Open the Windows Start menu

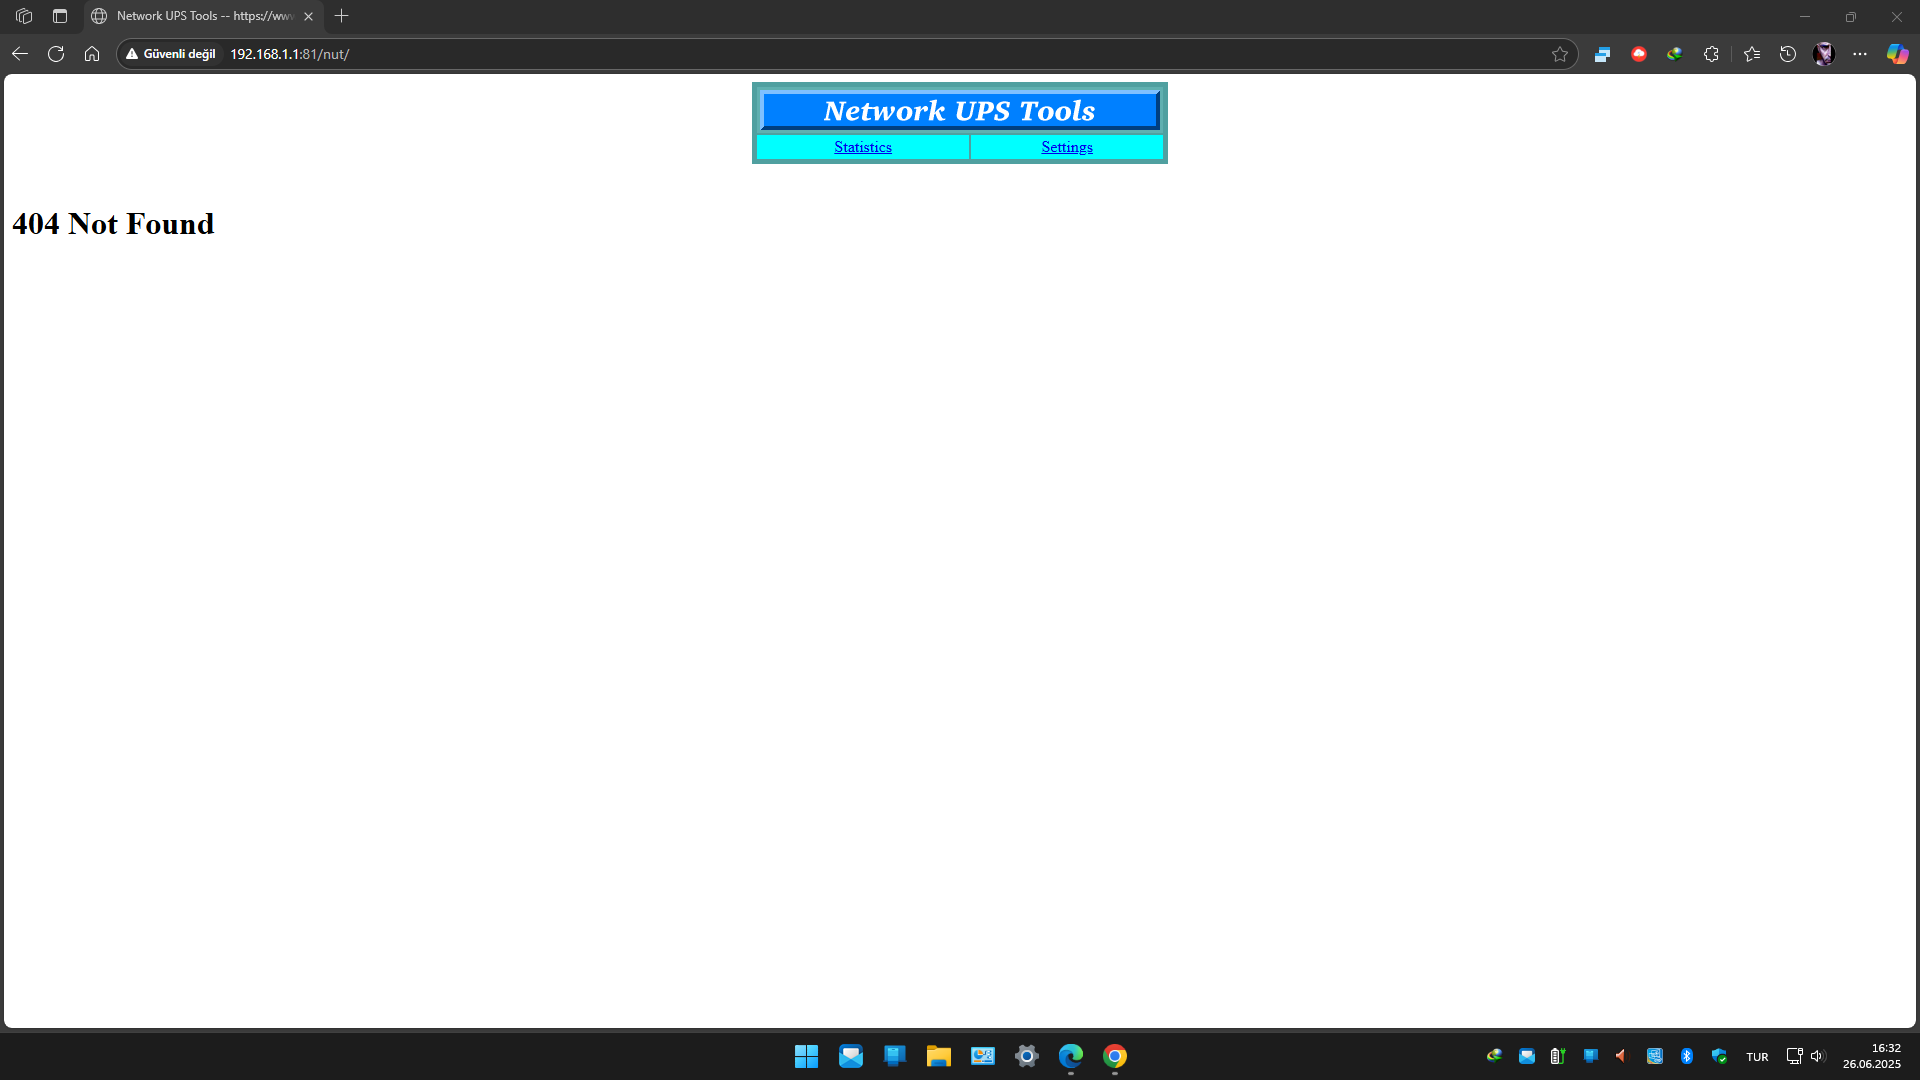pyautogui.click(x=806, y=1056)
